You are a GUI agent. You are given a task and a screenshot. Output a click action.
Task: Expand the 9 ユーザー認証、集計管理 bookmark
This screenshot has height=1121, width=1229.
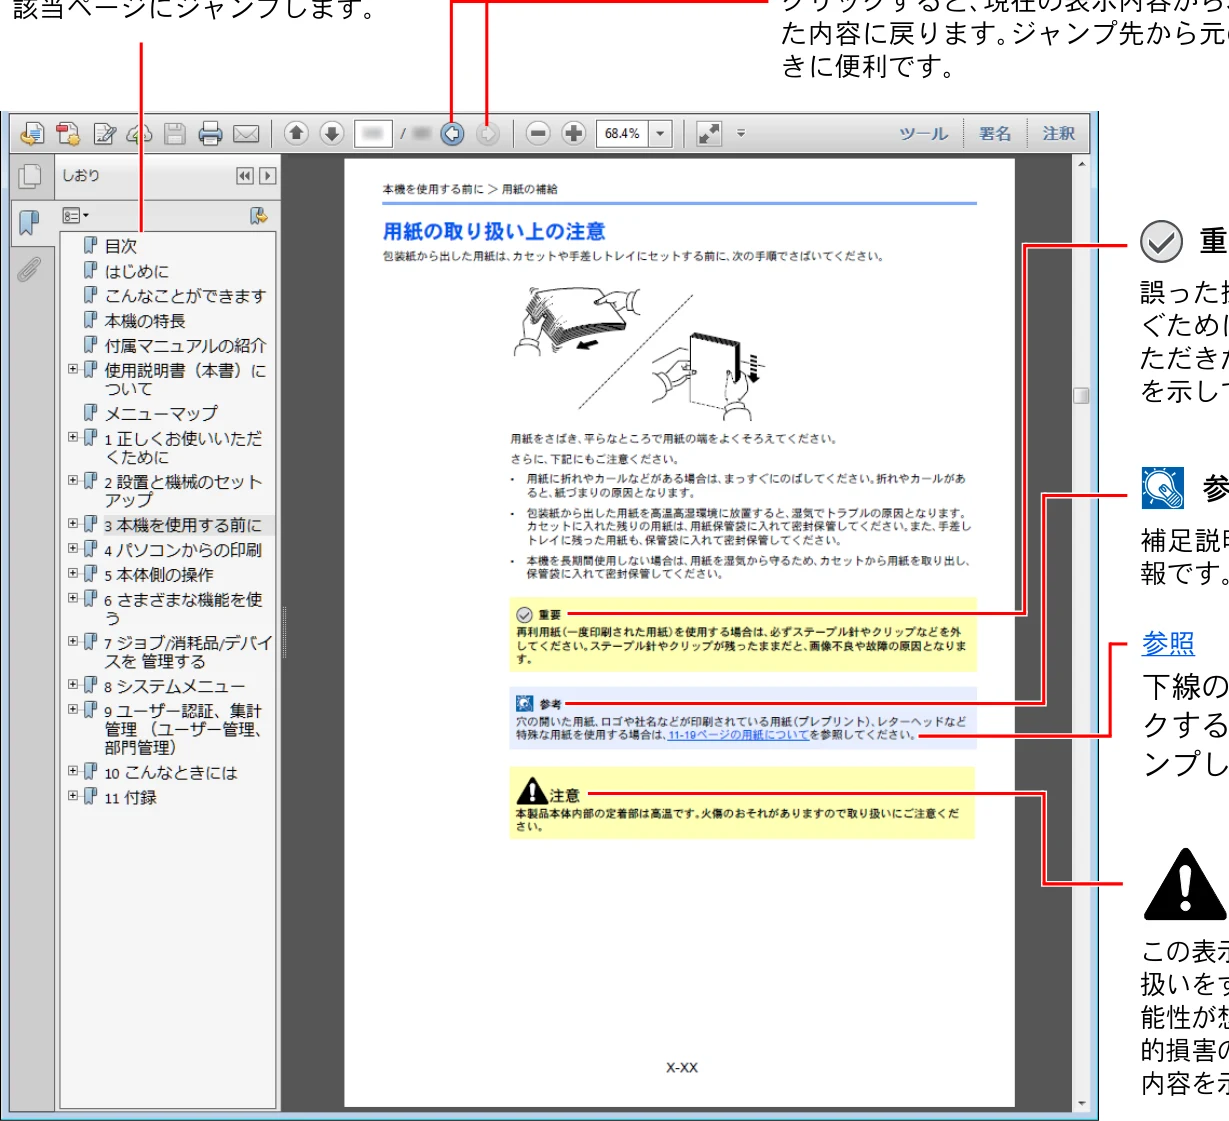tap(73, 710)
